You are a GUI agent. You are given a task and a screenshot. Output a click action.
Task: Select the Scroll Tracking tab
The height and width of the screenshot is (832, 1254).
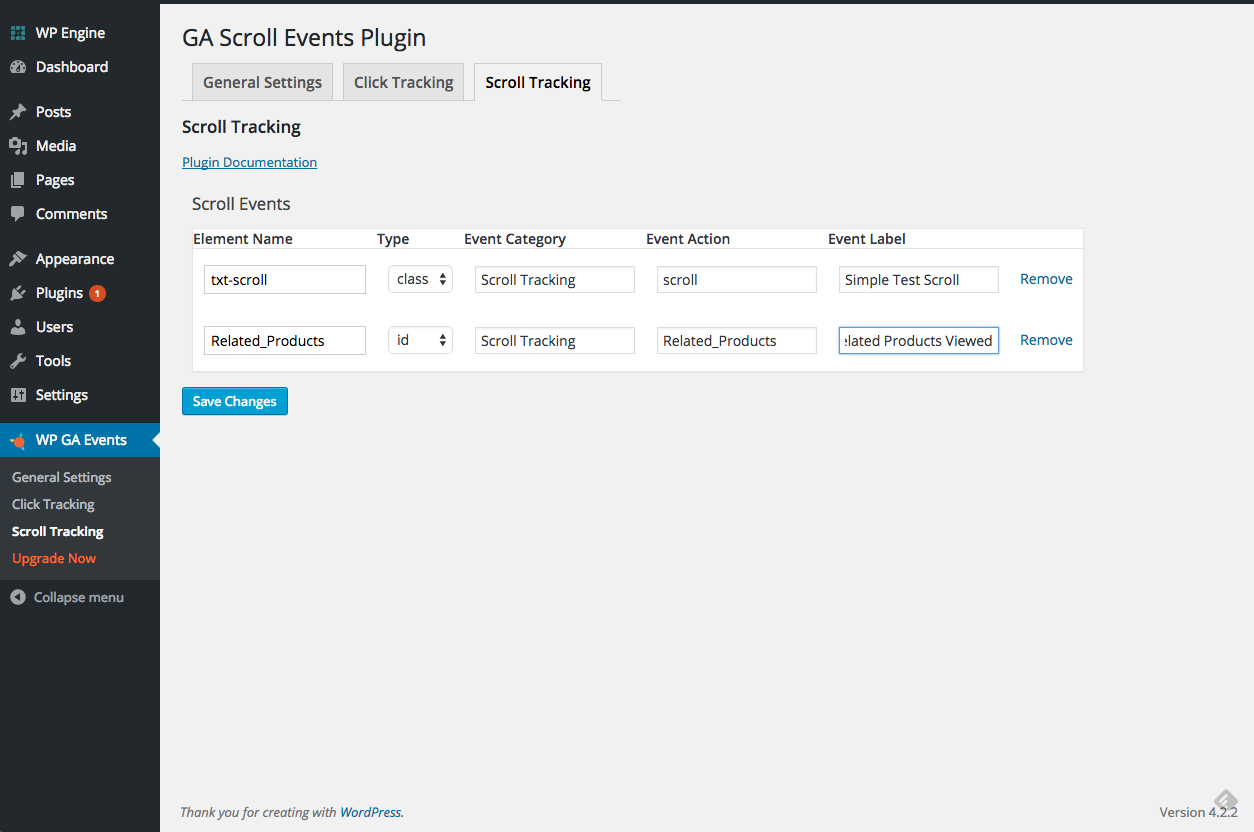[x=538, y=82]
